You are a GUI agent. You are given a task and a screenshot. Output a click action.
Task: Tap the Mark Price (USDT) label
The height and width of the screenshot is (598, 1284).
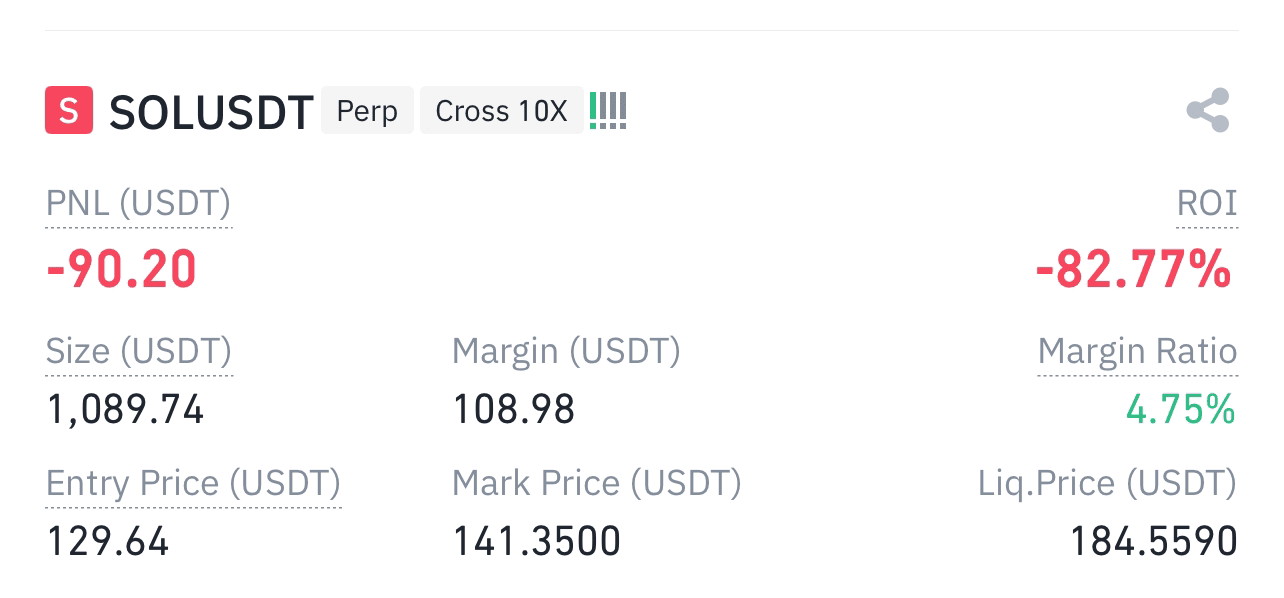(x=597, y=484)
